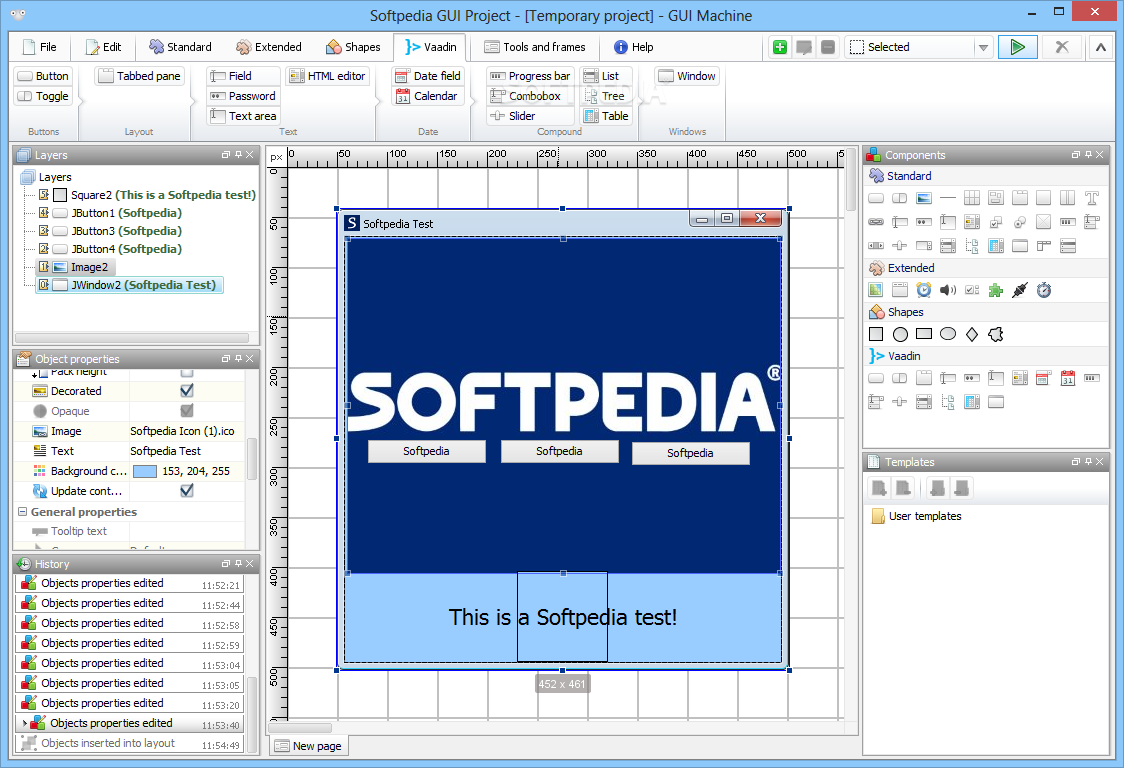Click the green Run play button
Viewport: 1124px width, 768px height.
tap(1017, 47)
